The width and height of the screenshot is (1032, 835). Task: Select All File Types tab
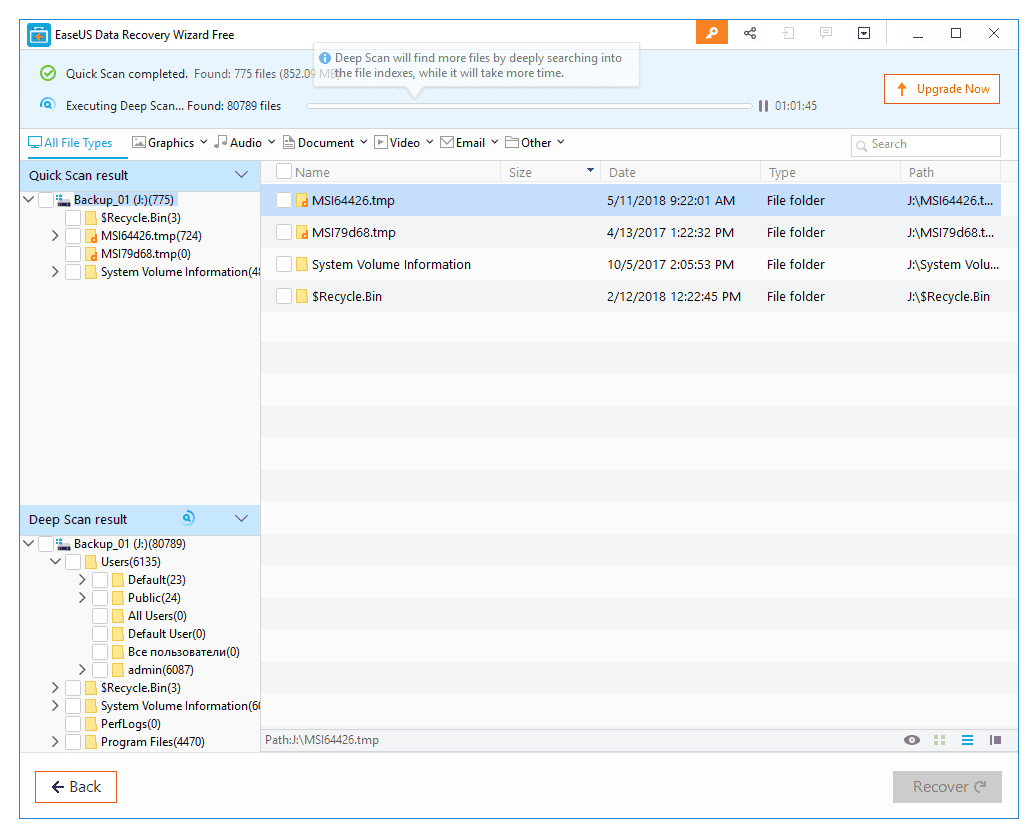coord(70,143)
